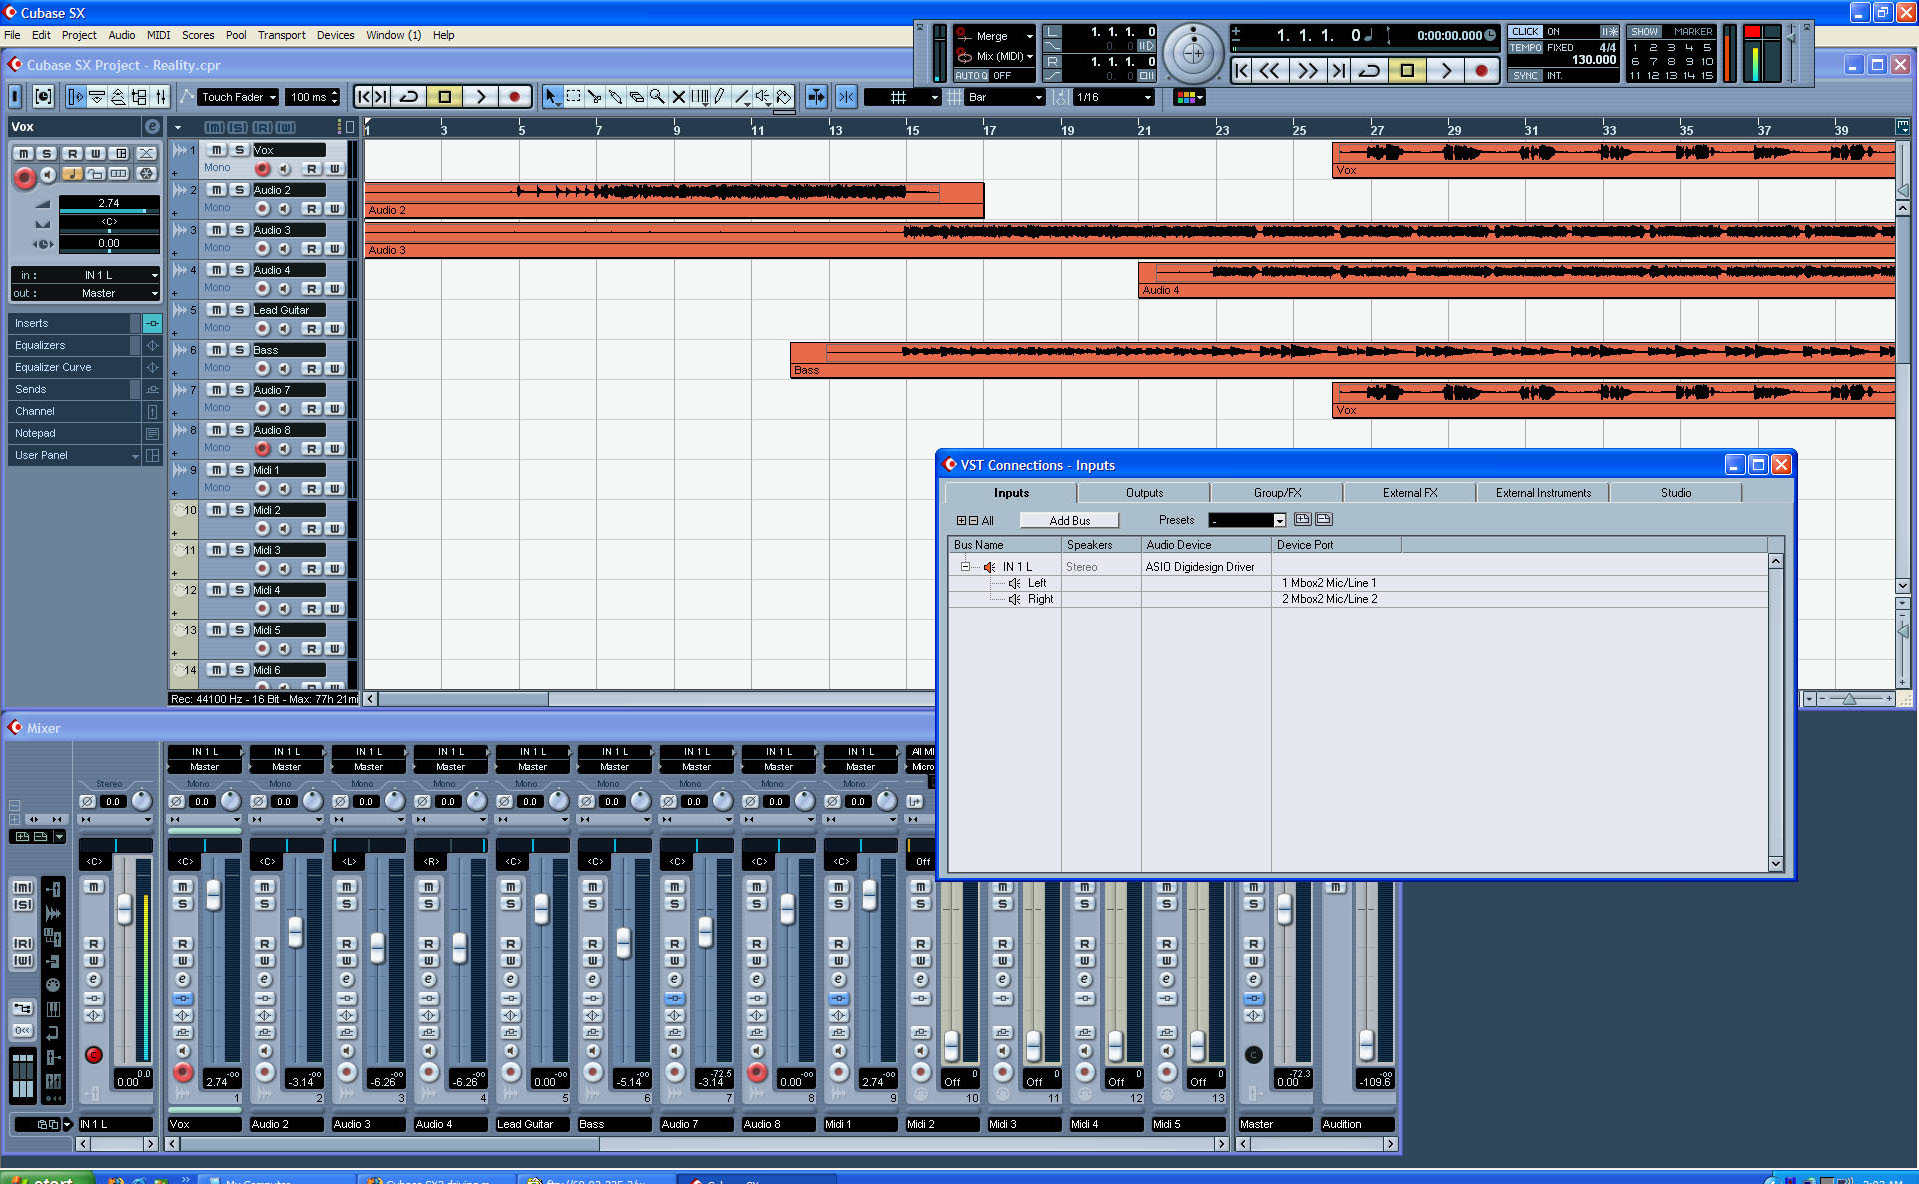The image size is (1919, 1184).
Task: Toggle record enable on Audio 3 track
Action: pos(263,249)
